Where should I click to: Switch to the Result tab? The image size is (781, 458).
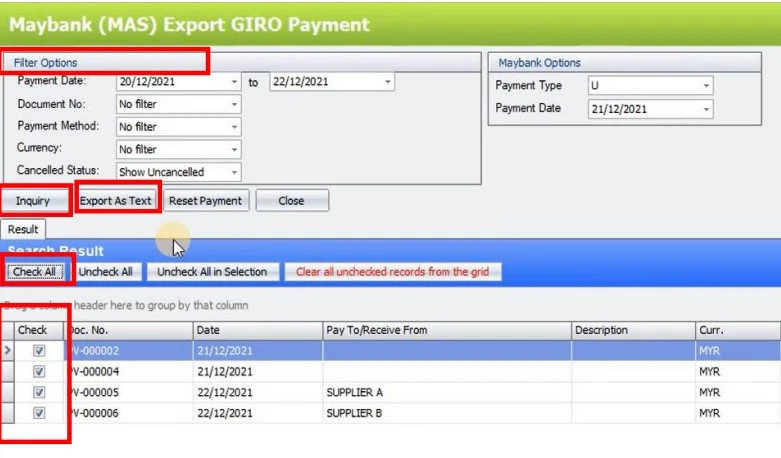coord(23,229)
